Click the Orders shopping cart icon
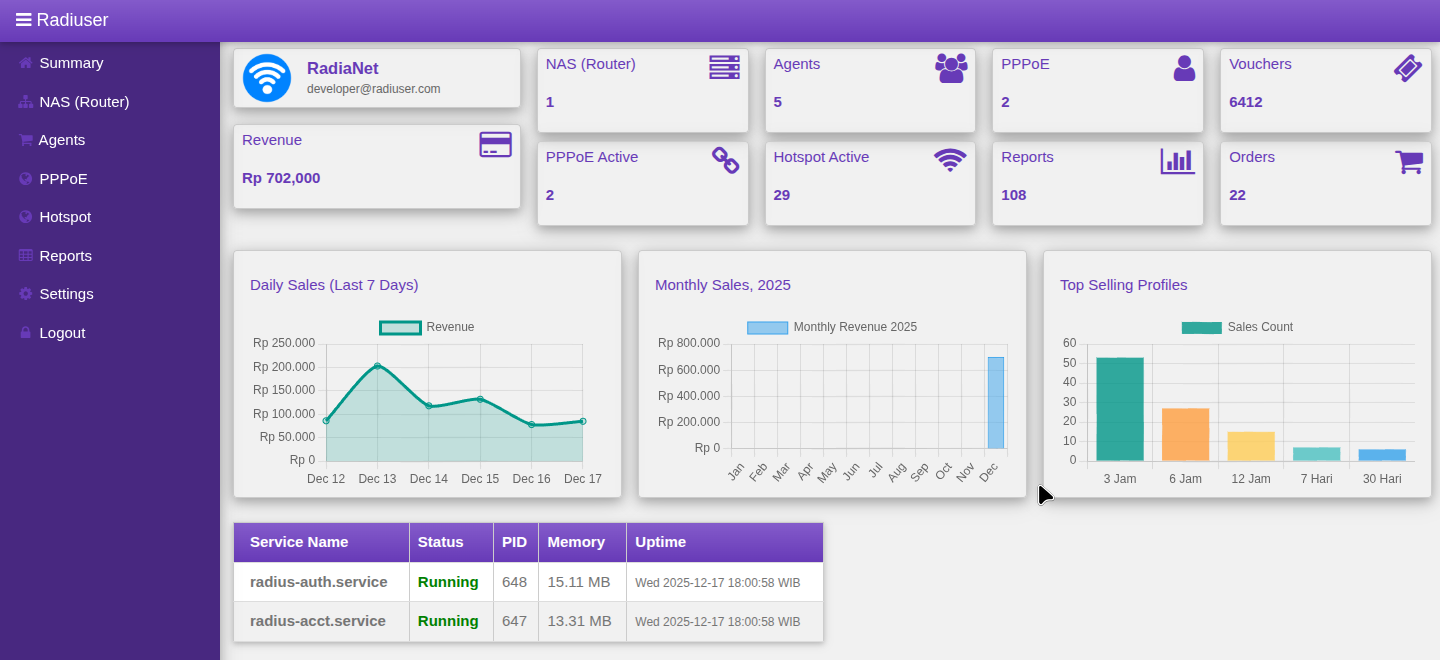The height and width of the screenshot is (660, 1440). pyautogui.click(x=1409, y=160)
